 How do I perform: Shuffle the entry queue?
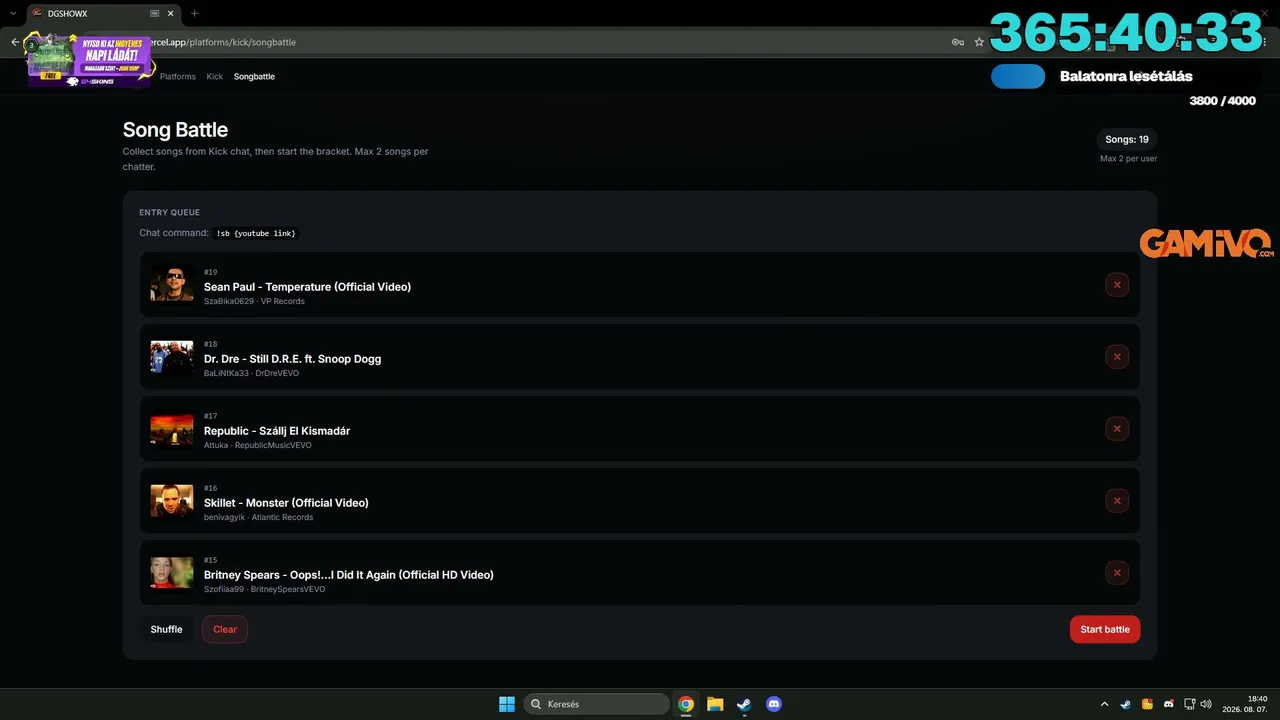coord(166,629)
